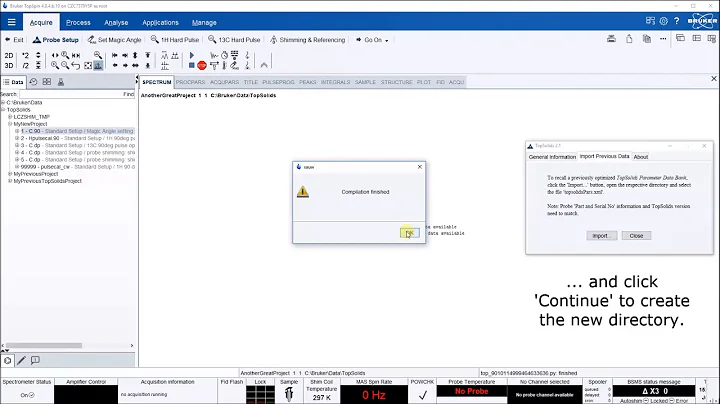Viewport: 720px width, 404px height.
Task: Collapse the MyNewProject tree node
Action: tap(10, 124)
